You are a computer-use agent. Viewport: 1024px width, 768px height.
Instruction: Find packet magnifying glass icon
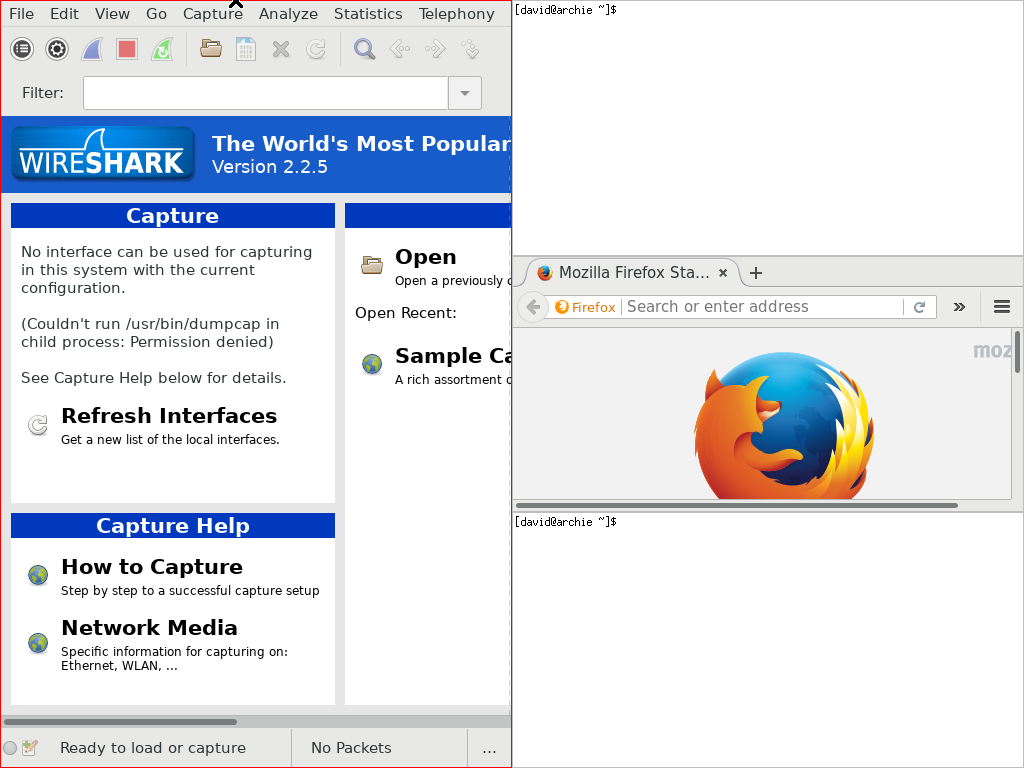[x=364, y=49]
